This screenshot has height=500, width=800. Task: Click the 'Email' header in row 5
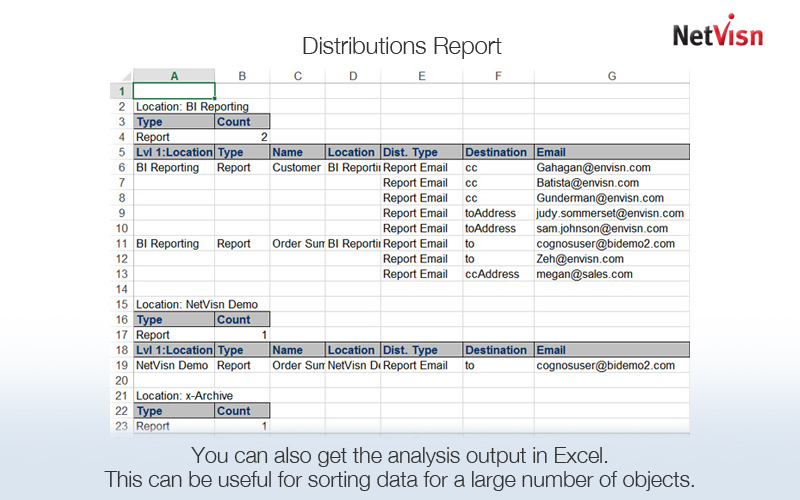tap(612, 152)
